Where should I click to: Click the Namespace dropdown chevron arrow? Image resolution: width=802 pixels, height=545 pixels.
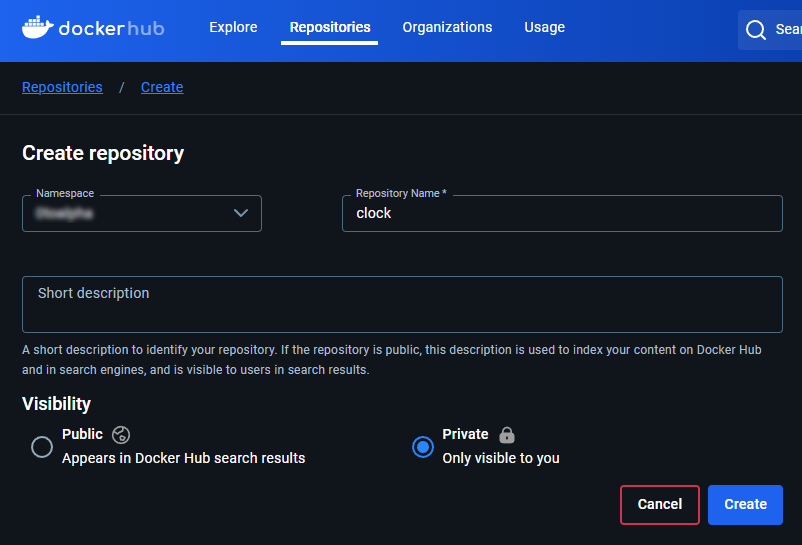(x=241, y=213)
